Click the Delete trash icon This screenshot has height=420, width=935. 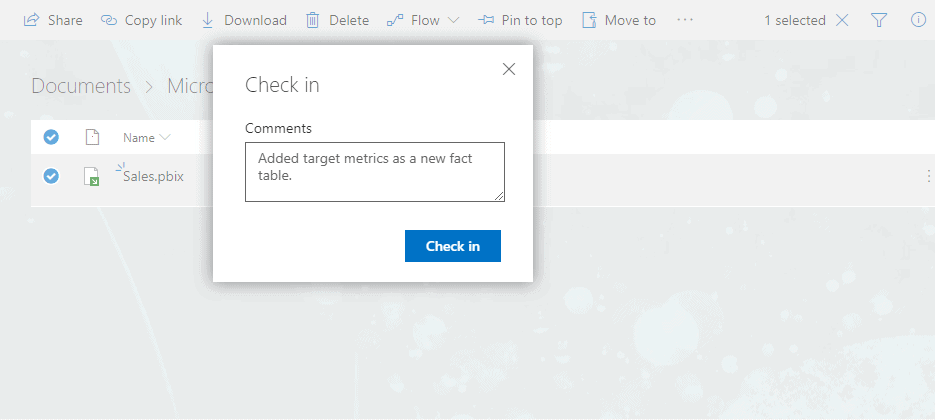click(x=313, y=20)
